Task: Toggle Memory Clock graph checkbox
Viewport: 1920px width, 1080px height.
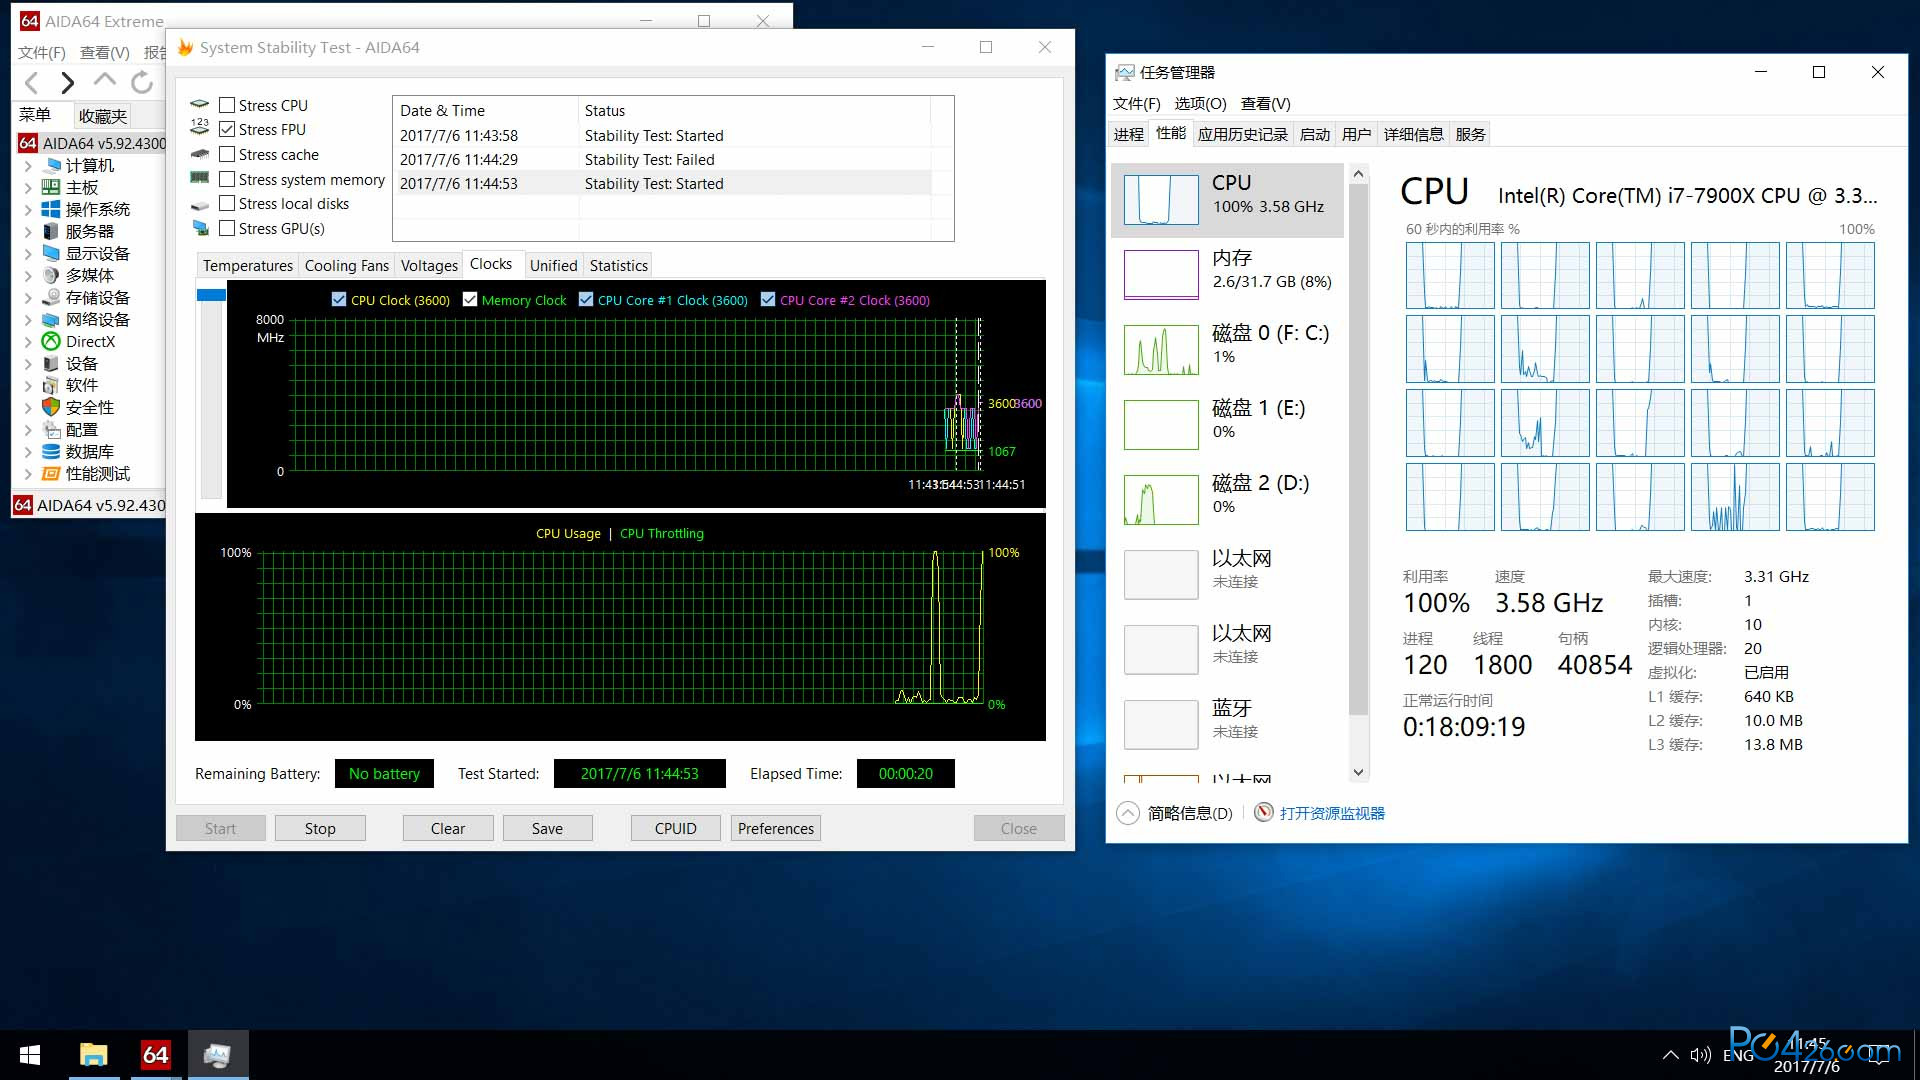Action: 470,299
